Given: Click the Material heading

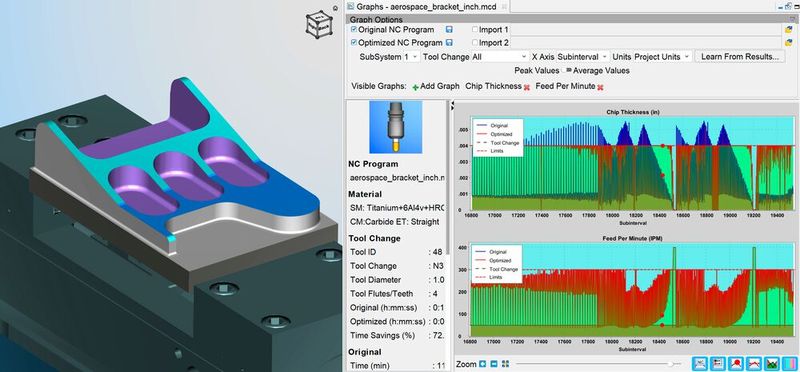Looking at the screenshot, I should point(365,194).
